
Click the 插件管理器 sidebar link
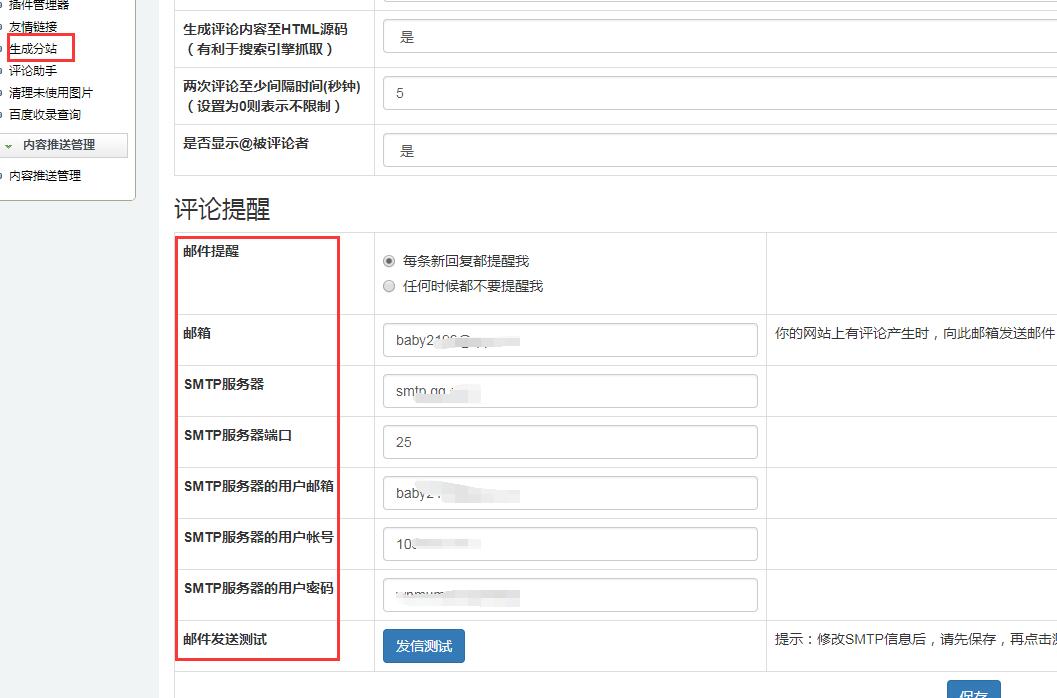(39, 5)
